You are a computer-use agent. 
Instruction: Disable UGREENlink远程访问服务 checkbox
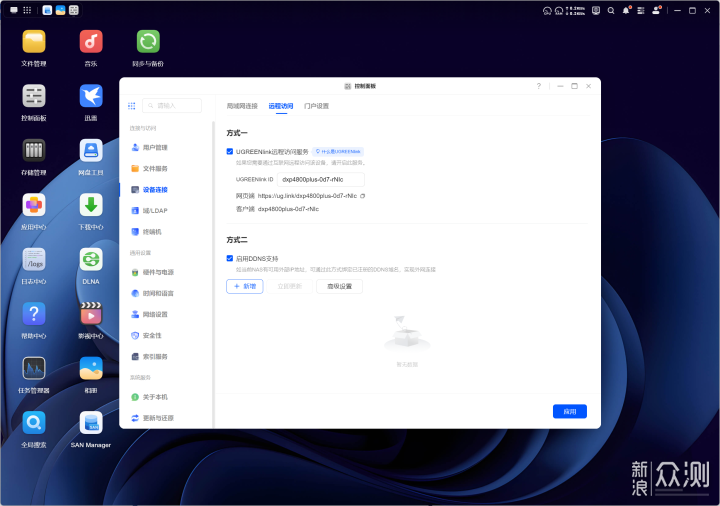230,152
